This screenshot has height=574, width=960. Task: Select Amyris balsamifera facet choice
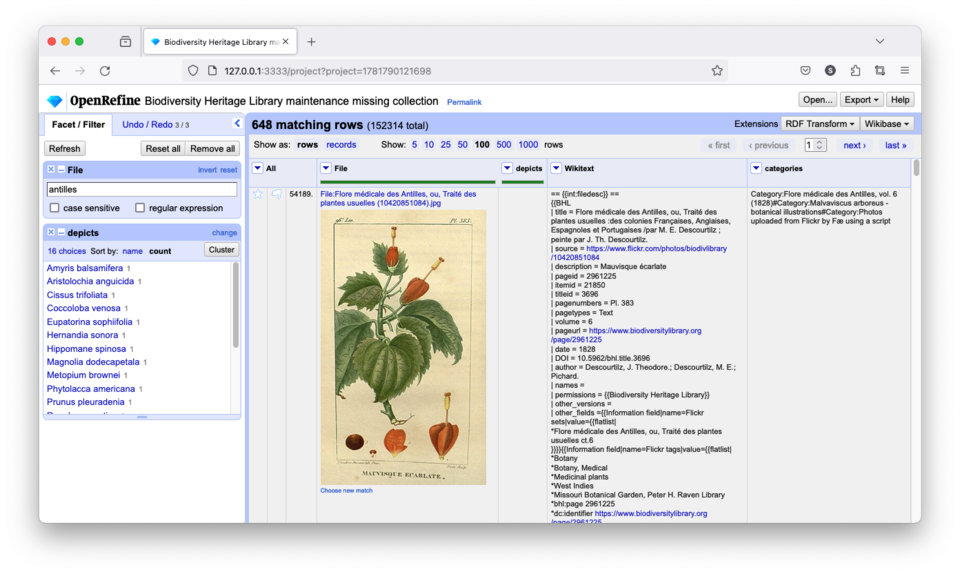click(84, 268)
